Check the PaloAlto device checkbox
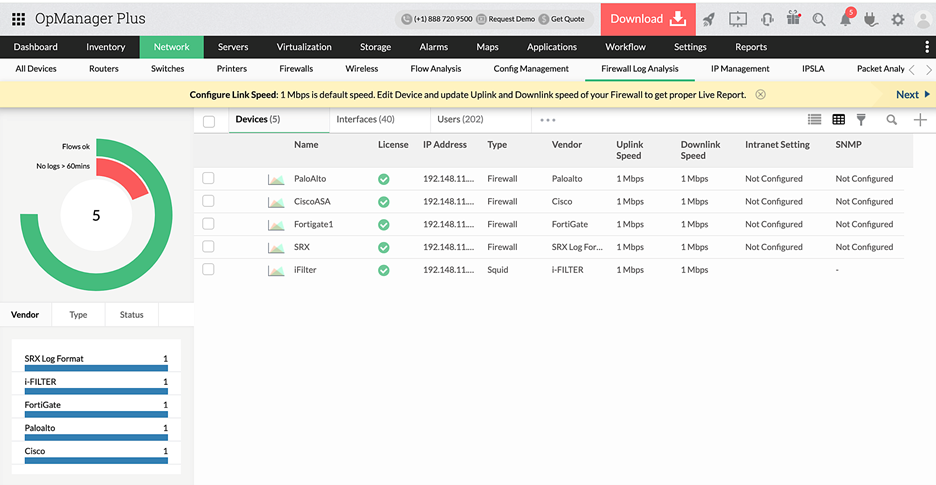This screenshot has width=936, height=485. [208, 178]
